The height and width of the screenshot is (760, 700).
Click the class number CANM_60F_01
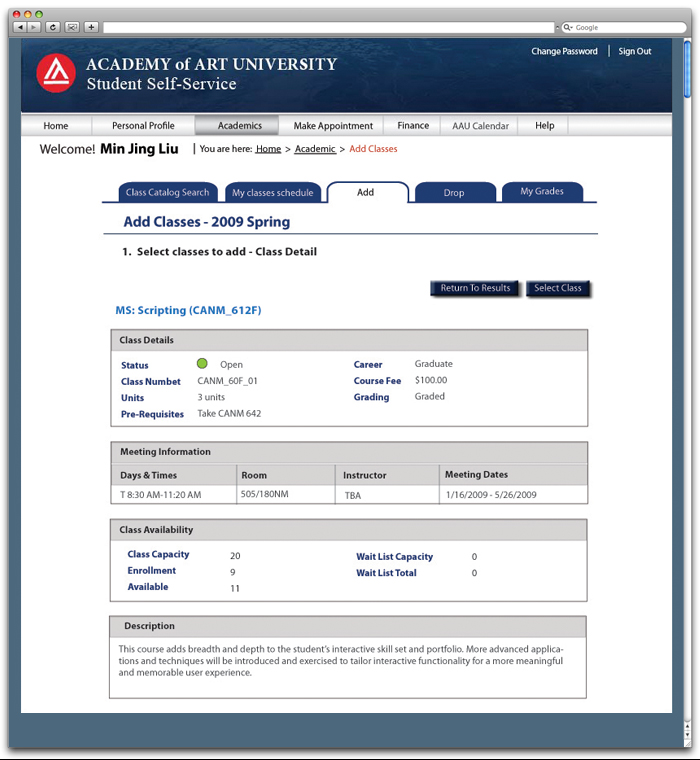pos(227,381)
